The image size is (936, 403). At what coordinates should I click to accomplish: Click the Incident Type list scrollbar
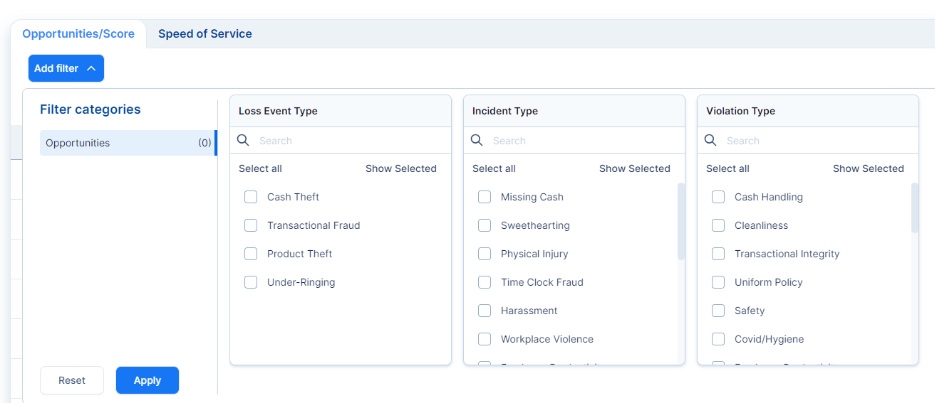(x=681, y=222)
